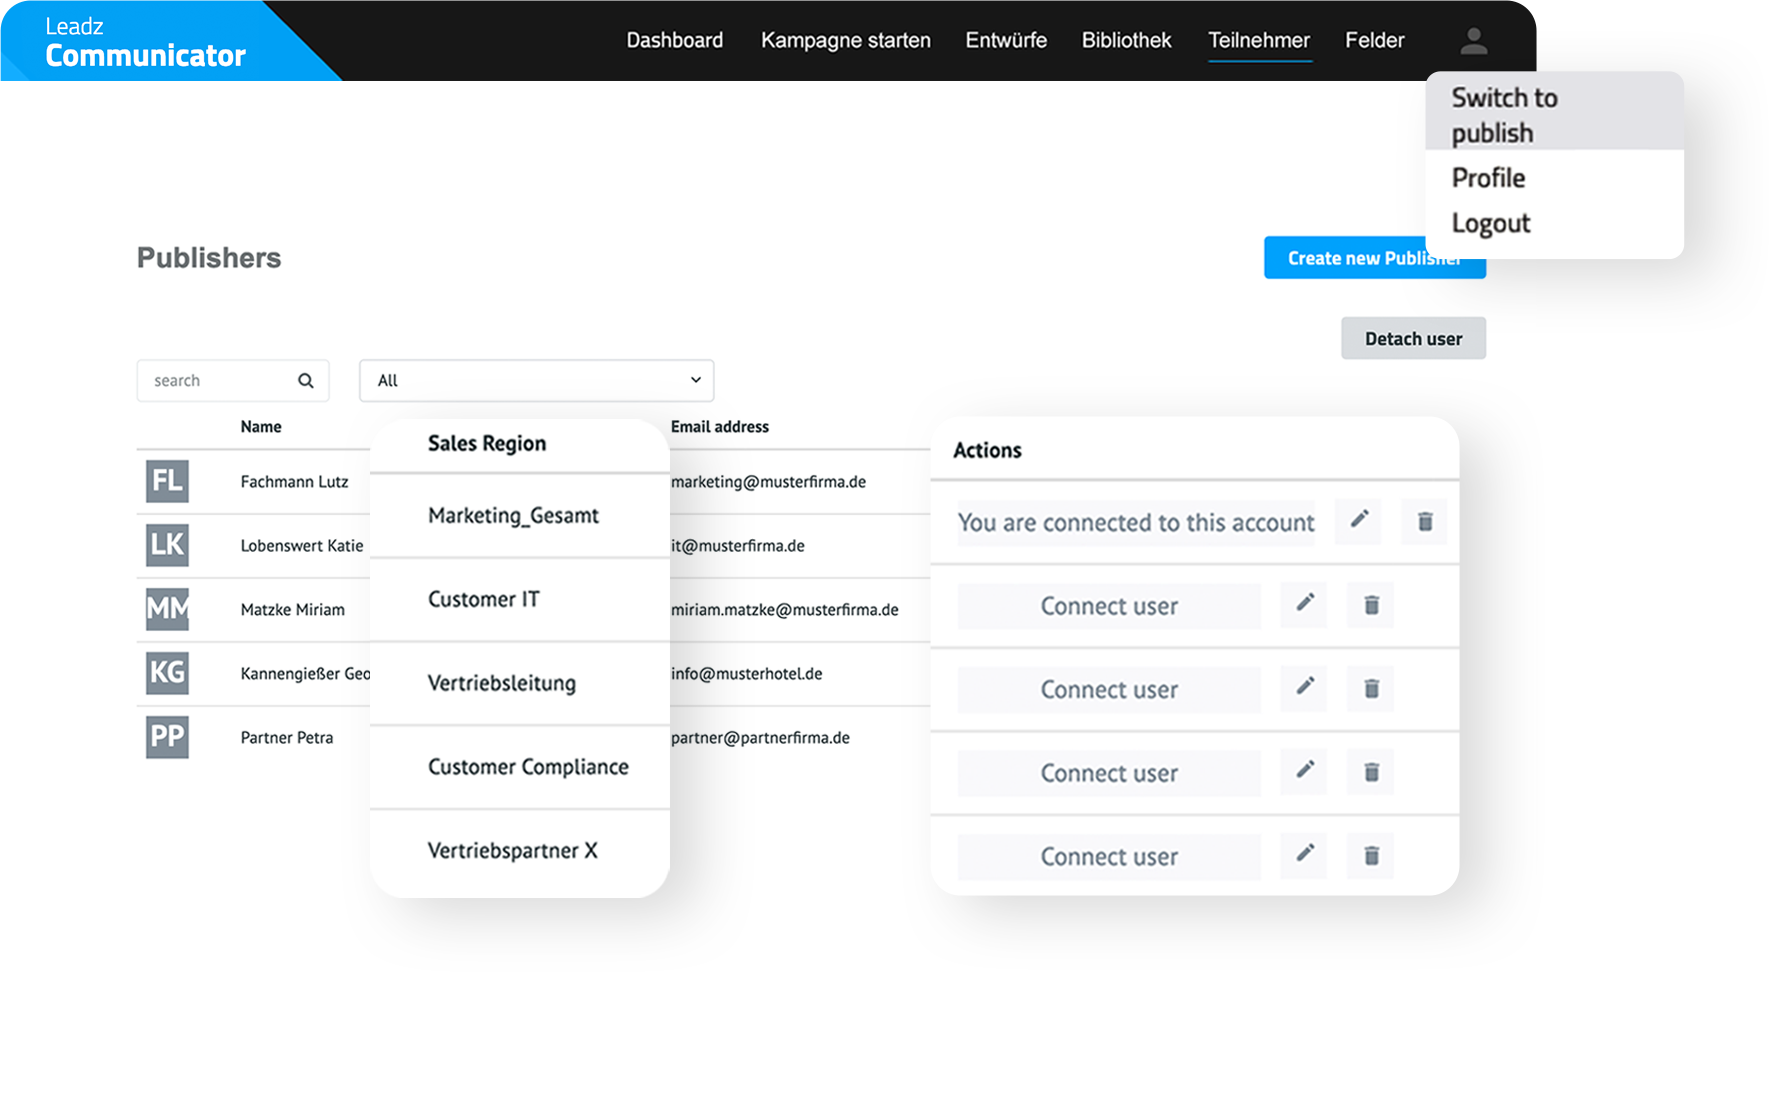Click the Leadz Communicator logo

145,42
